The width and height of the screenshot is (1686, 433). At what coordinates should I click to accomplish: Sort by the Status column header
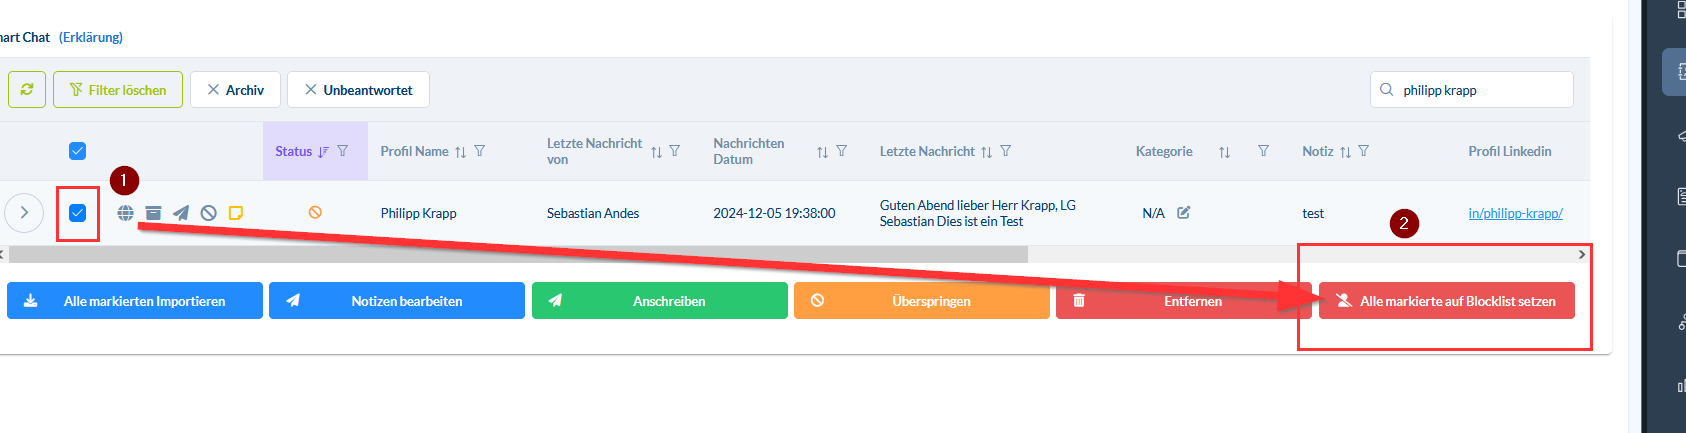click(x=294, y=151)
